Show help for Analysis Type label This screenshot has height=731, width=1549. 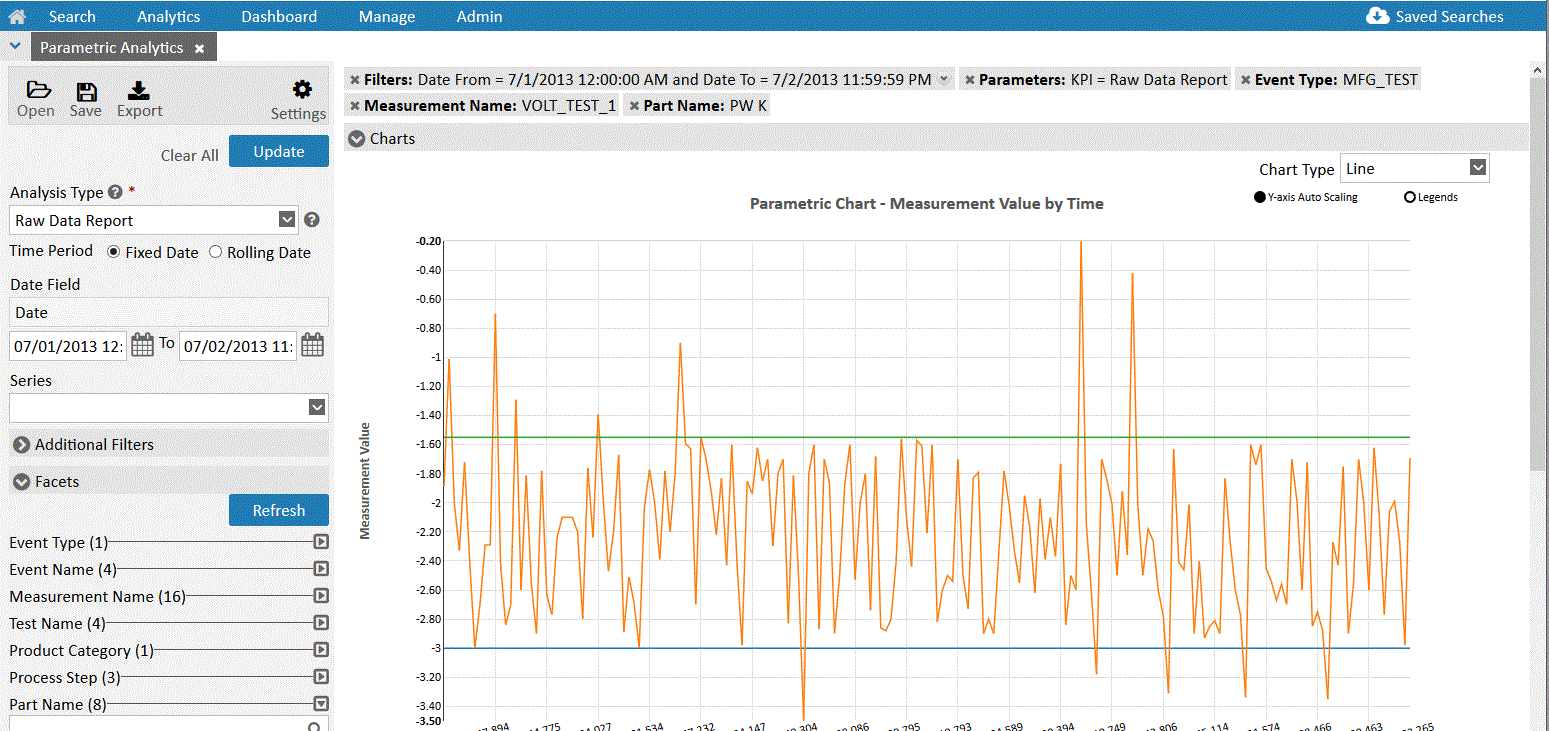coord(115,192)
